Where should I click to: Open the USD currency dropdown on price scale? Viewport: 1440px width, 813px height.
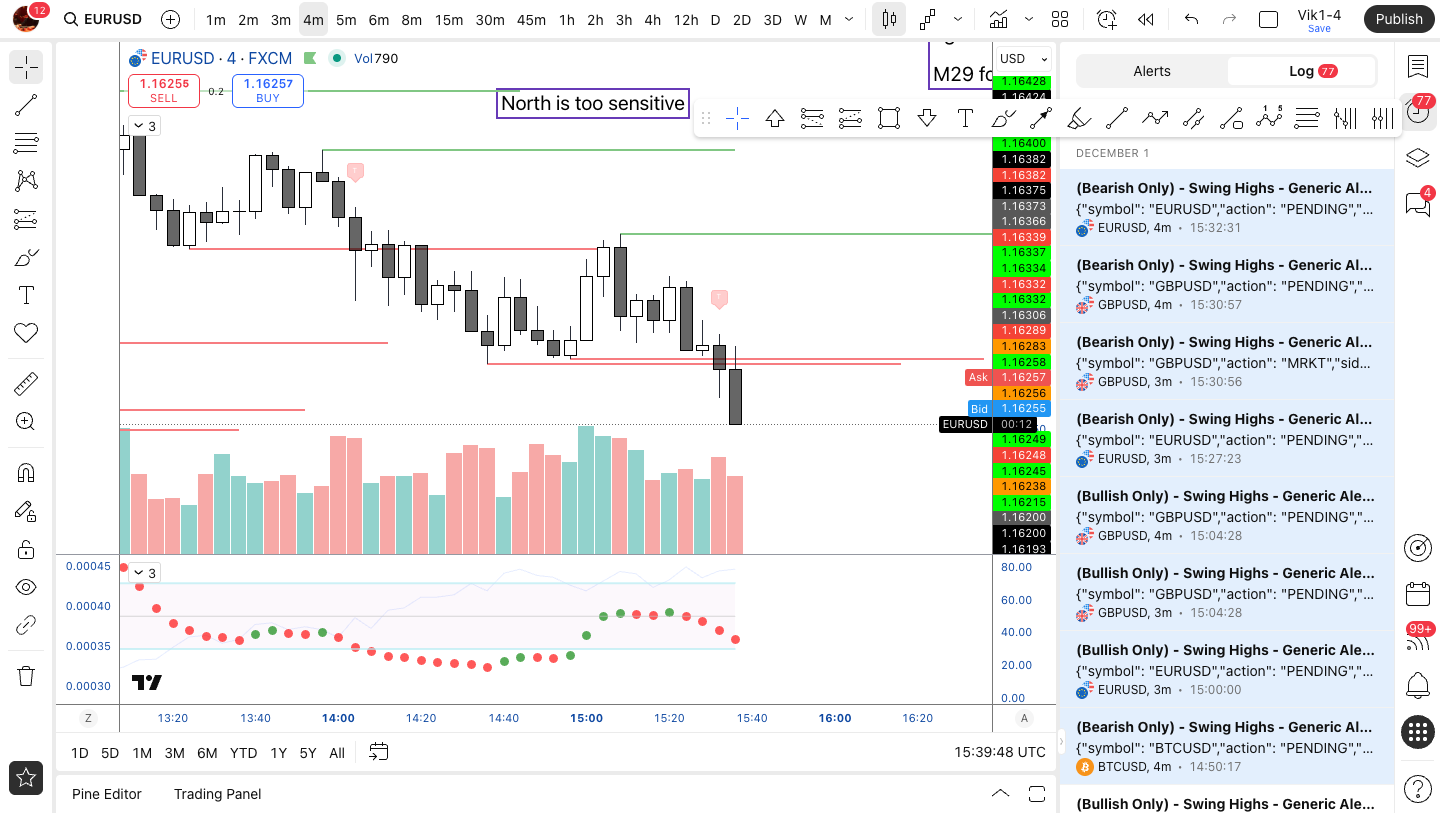[x=1023, y=59]
